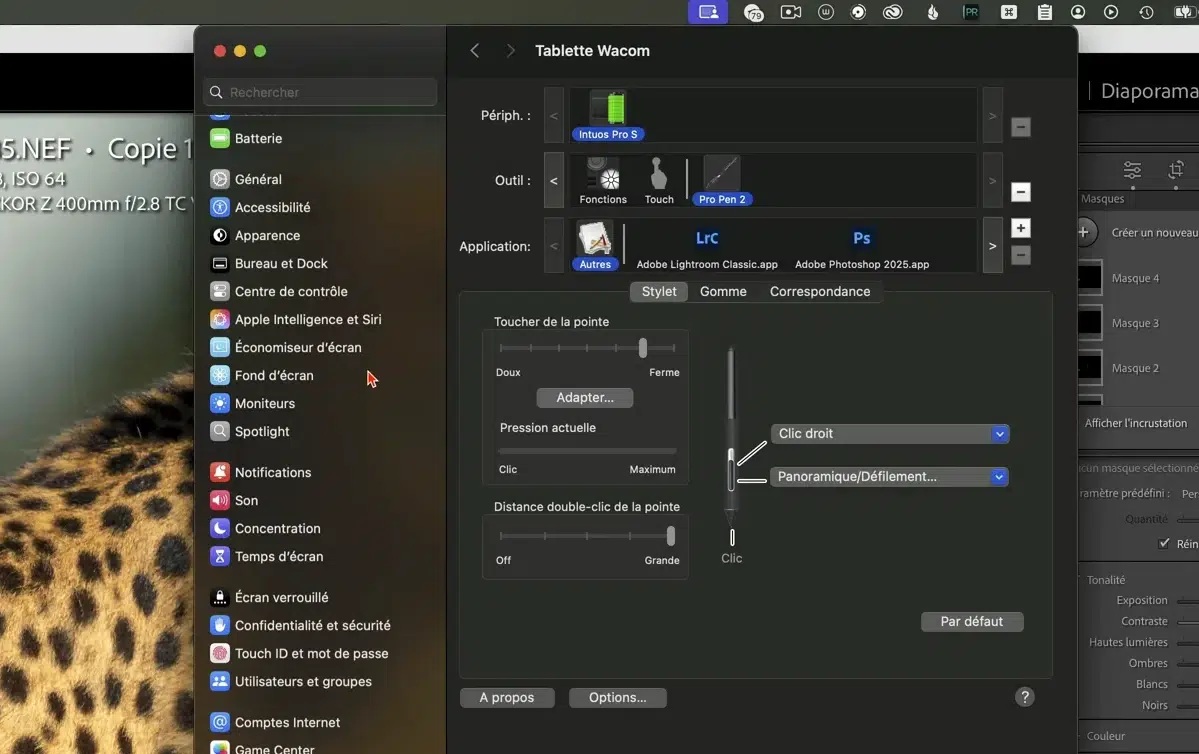Click the Par défaut button
Image resolution: width=1199 pixels, height=754 pixels.
coord(972,622)
